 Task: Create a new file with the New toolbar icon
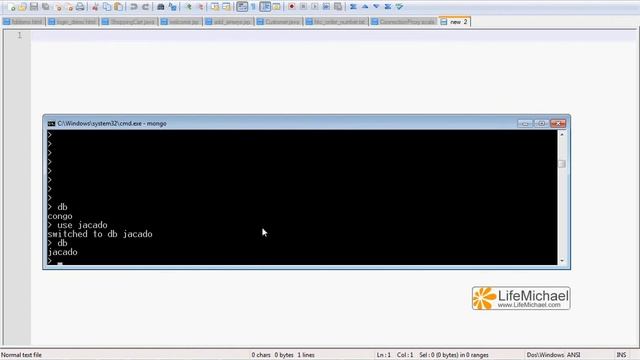pyautogui.click(x=11, y=7)
